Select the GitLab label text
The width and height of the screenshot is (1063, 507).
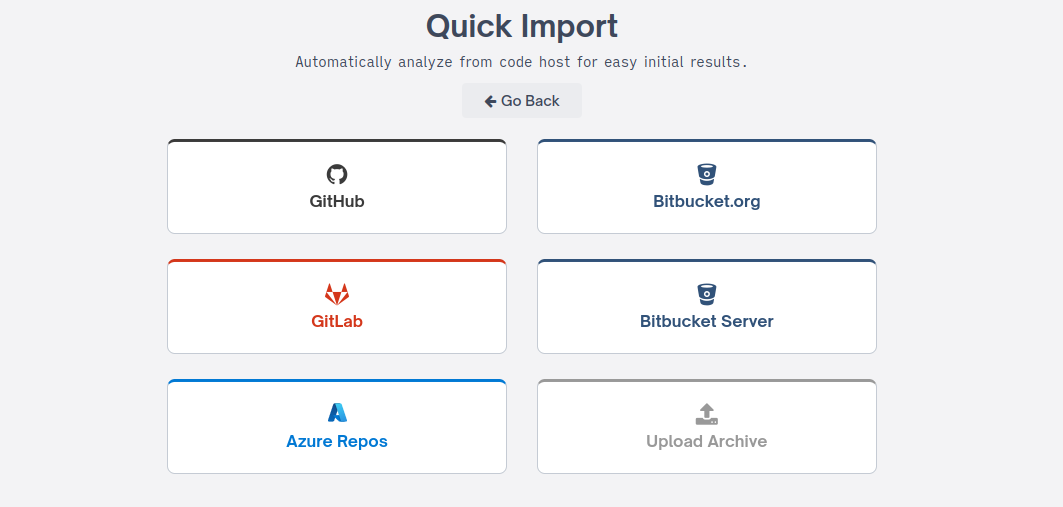tap(337, 321)
